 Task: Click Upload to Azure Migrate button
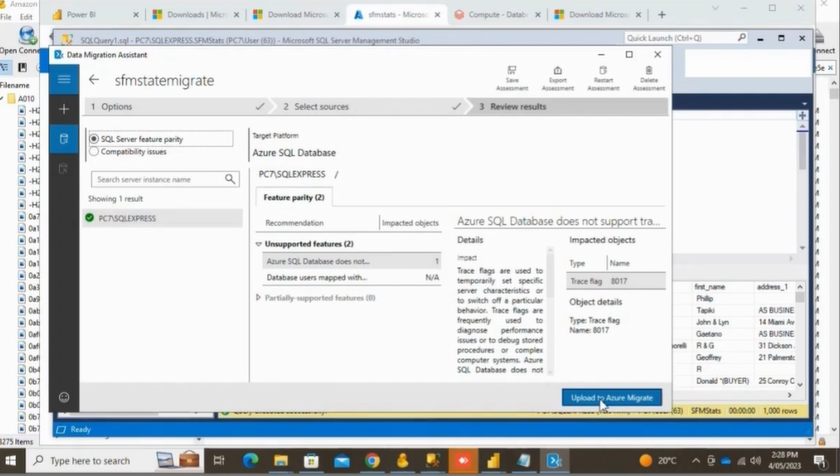tap(612, 397)
